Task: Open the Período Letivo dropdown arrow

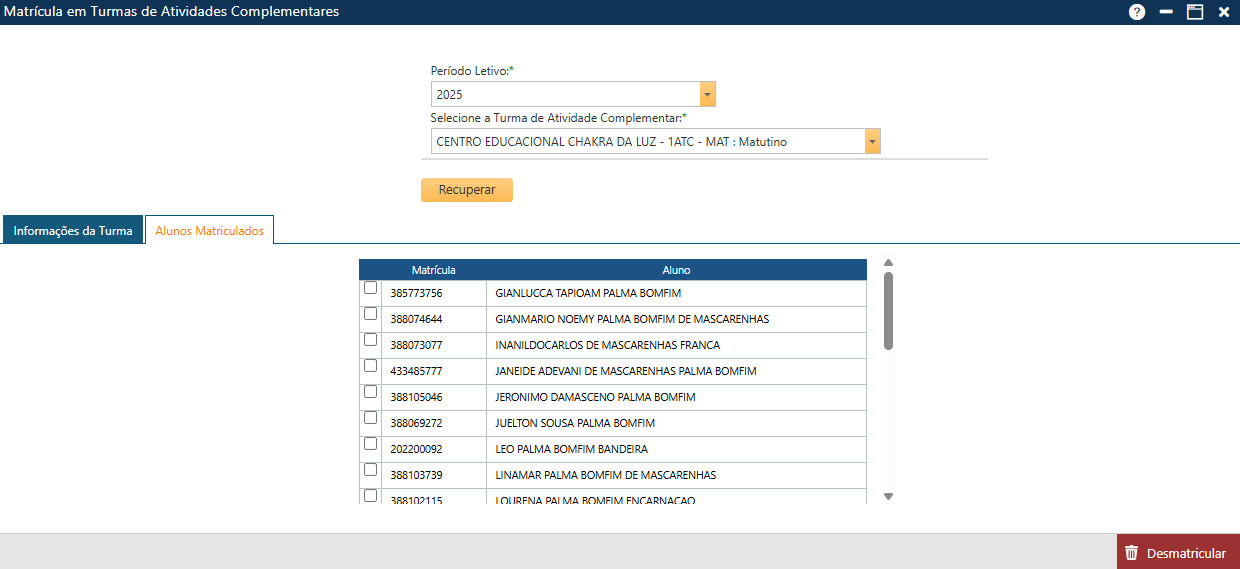Action: [708, 94]
